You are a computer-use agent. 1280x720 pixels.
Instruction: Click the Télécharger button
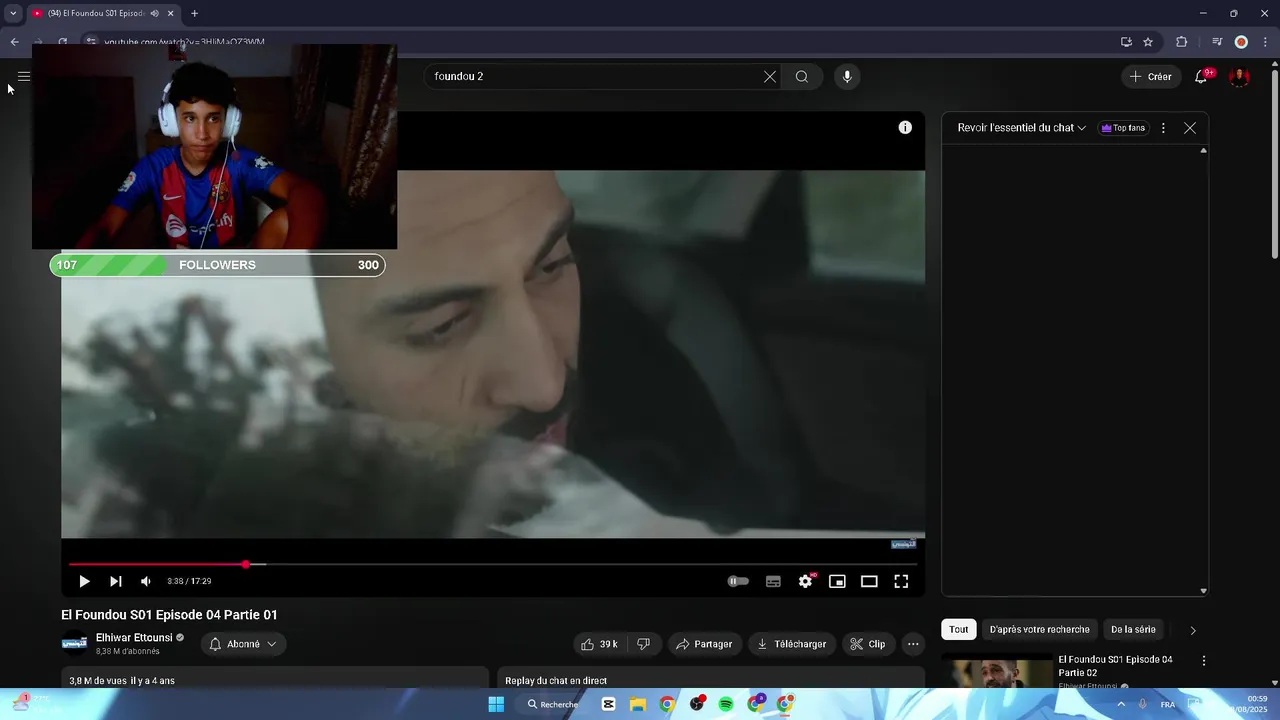click(x=792, y=644)
